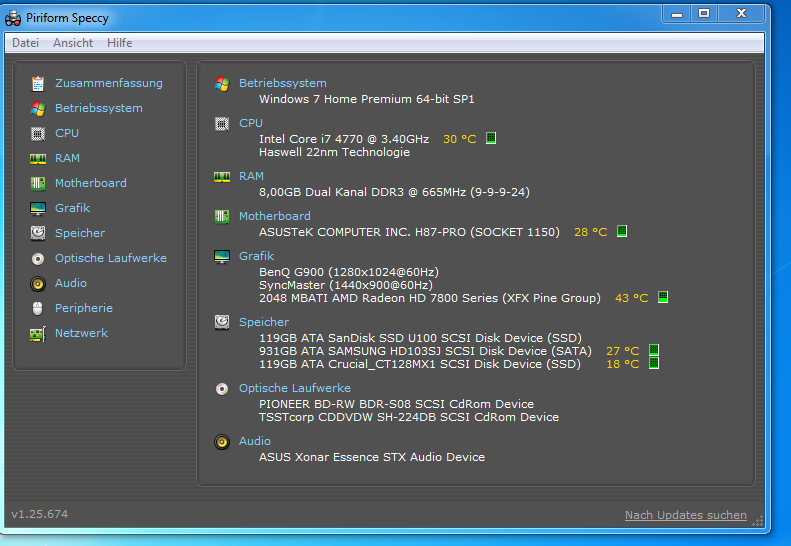Click the Motherboard icon in sidebar

click(x=38, y=184)
